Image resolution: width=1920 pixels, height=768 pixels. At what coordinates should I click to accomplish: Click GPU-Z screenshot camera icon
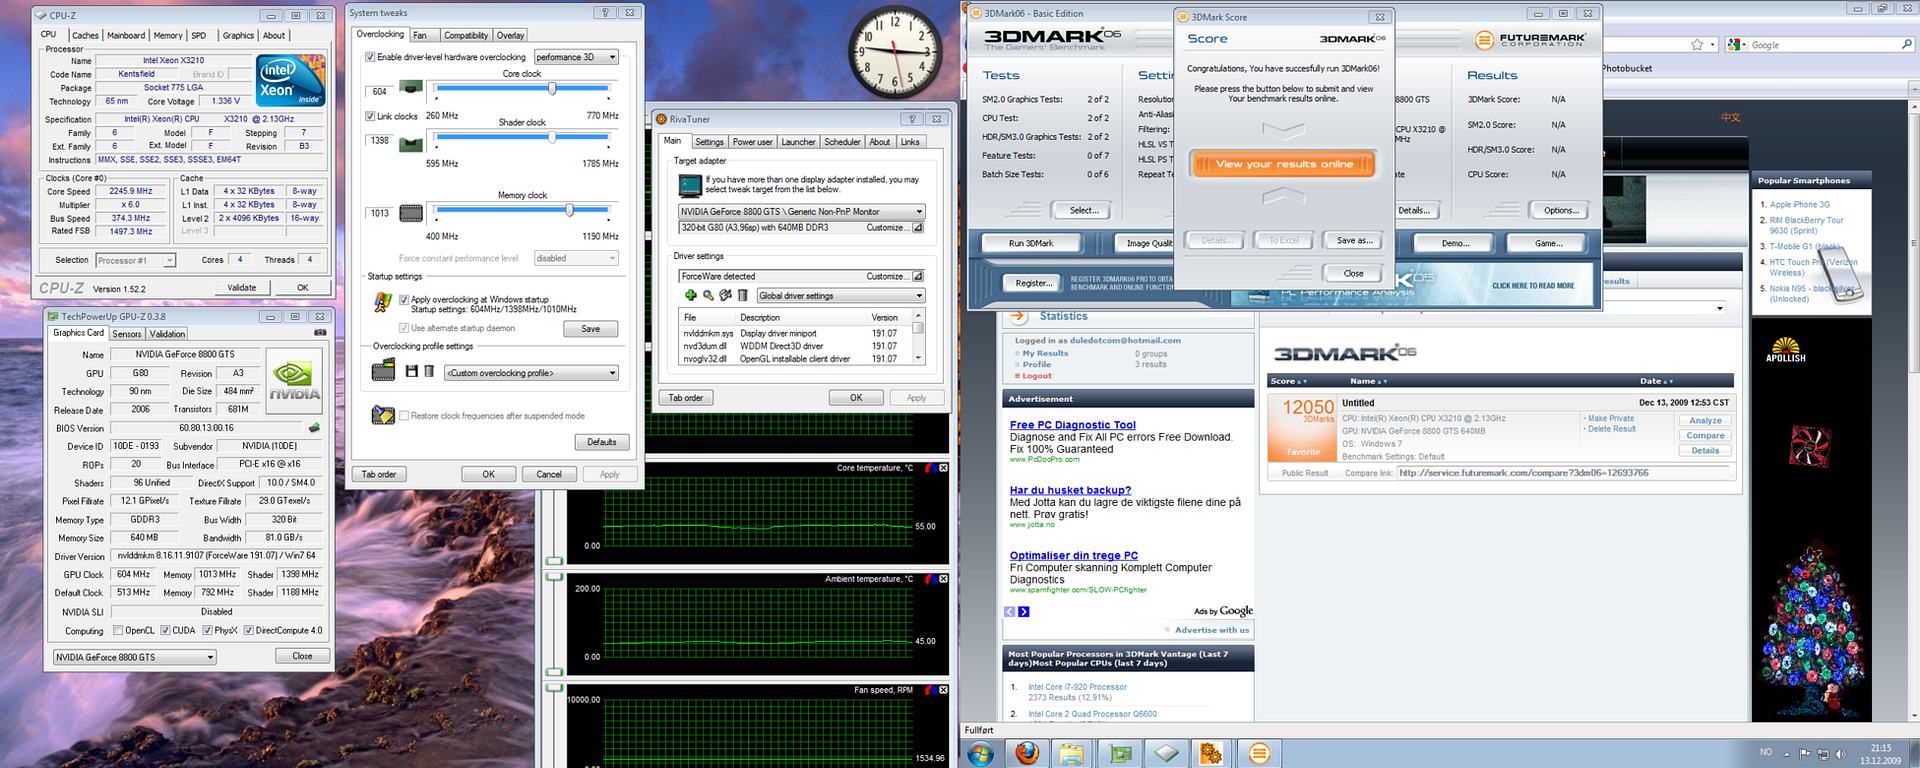(x=320, y=332)
